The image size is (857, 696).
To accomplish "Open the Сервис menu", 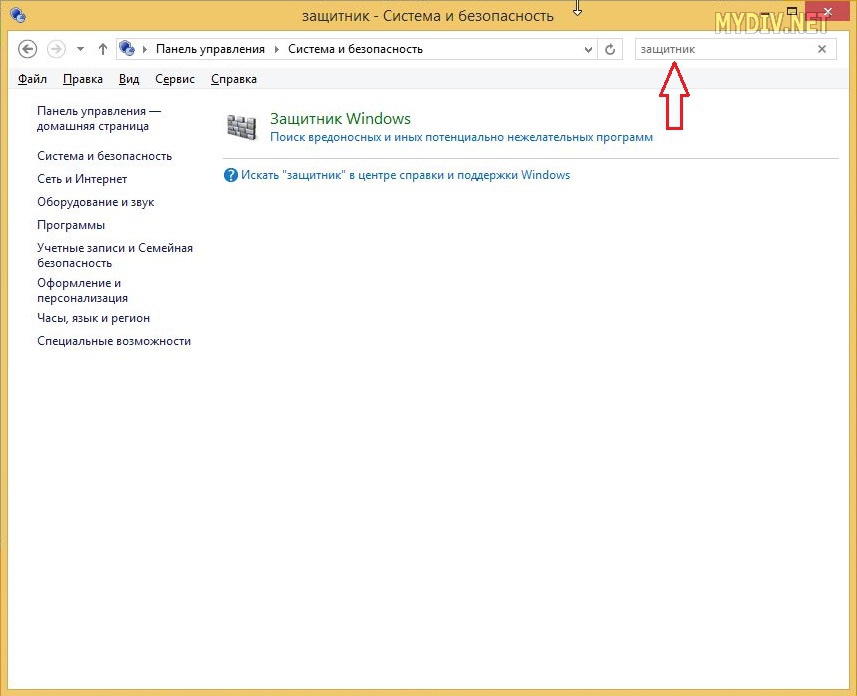I will point(175,79).
